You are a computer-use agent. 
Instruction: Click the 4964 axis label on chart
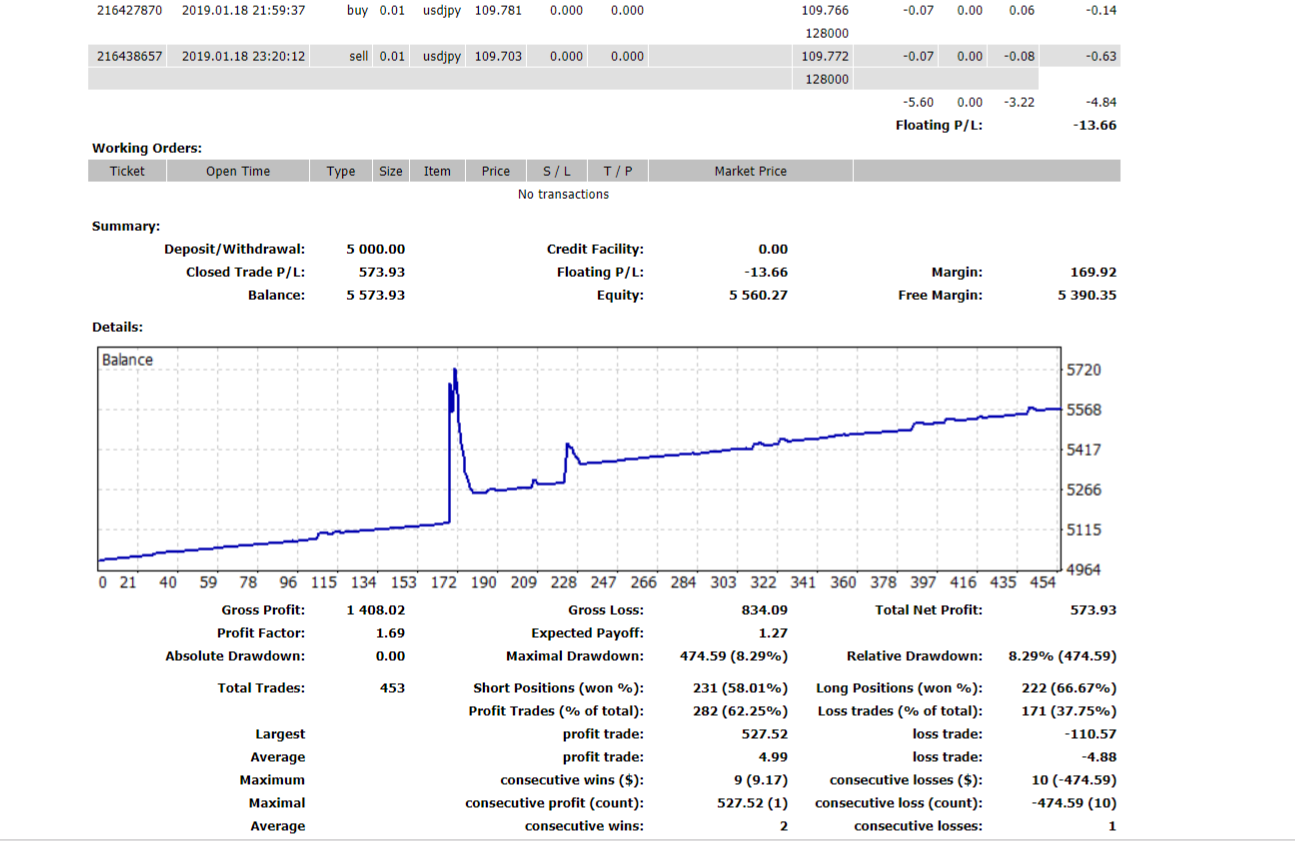1084,569
